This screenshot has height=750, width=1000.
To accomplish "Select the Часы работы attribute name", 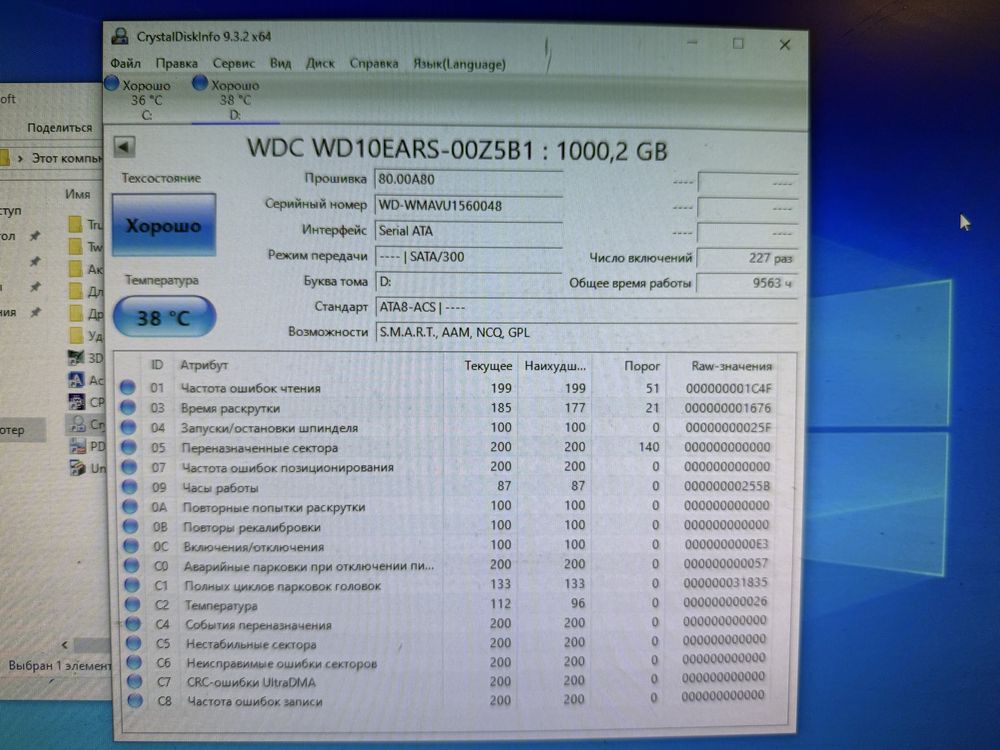I will pyautogui.click(x=220, y=488).
